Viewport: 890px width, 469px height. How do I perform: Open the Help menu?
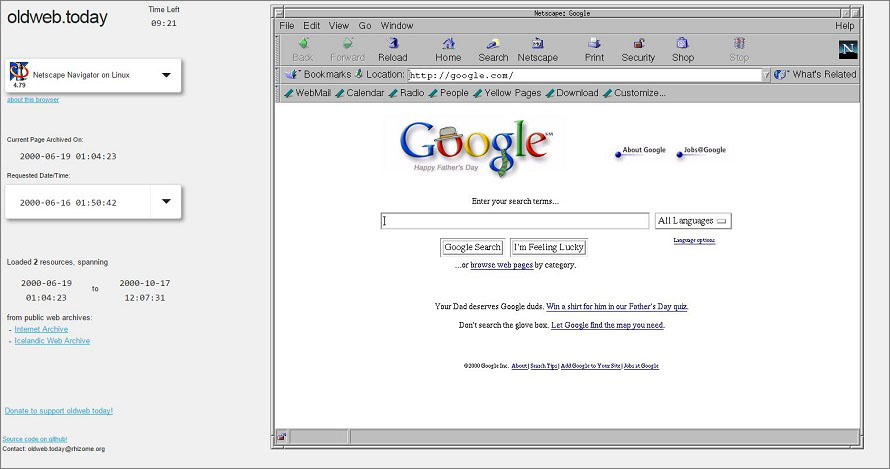pos(845,26)
